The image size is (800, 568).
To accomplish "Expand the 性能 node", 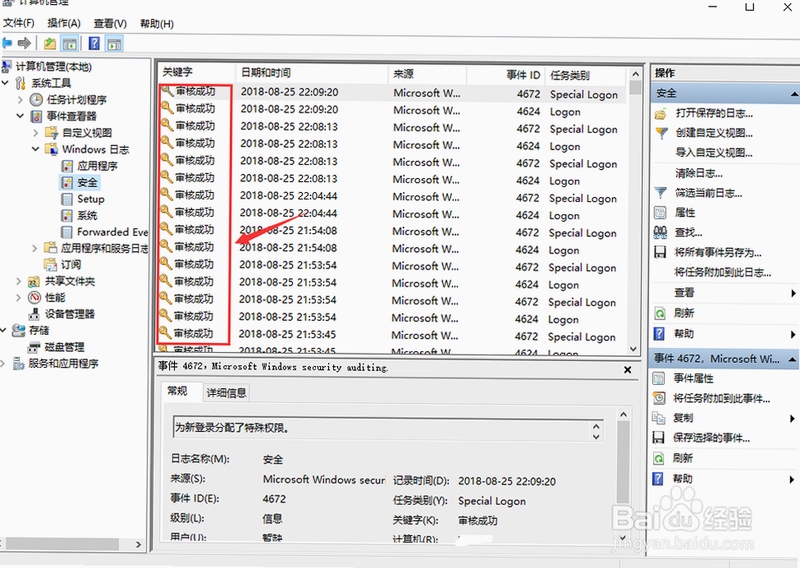I will (x=19, y=298).
